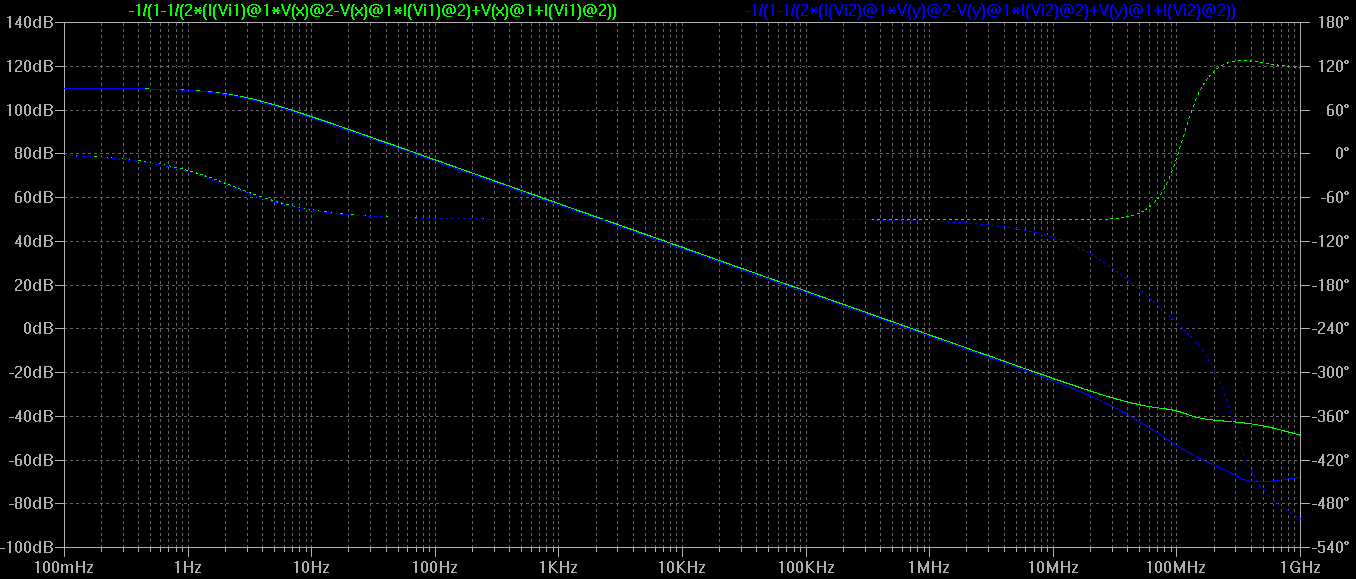Click the 140dB left axis label
The height and width of the screenshot is (579, 1356).
(x=29, y=22)
